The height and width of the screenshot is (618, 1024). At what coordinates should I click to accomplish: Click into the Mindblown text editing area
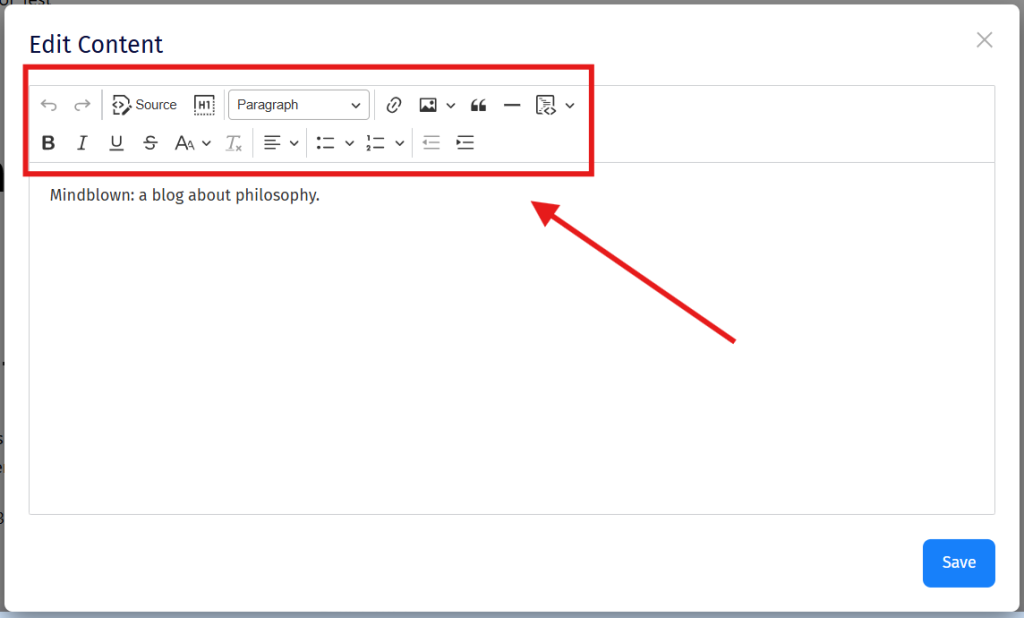coord(512,338)
